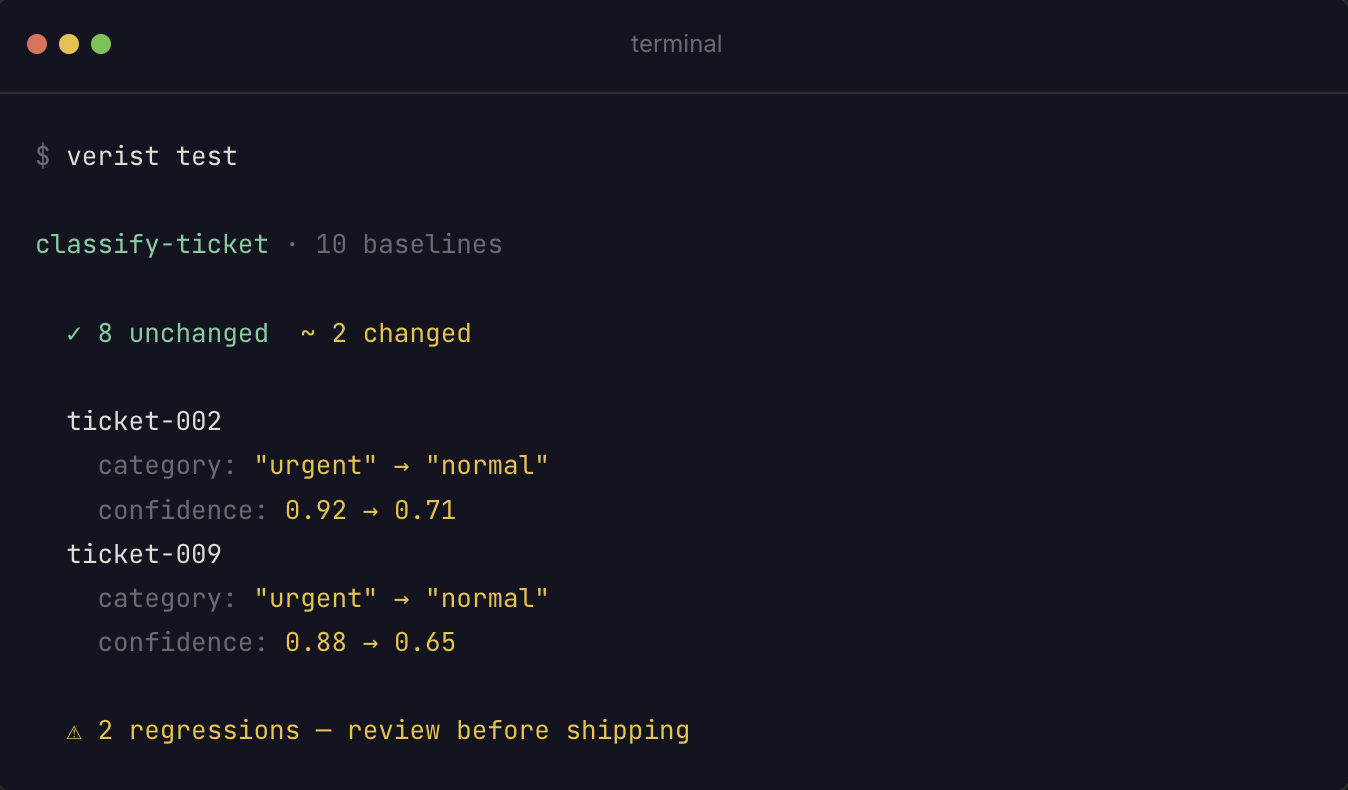Click the "verist test" command text

tap(152, 156)
